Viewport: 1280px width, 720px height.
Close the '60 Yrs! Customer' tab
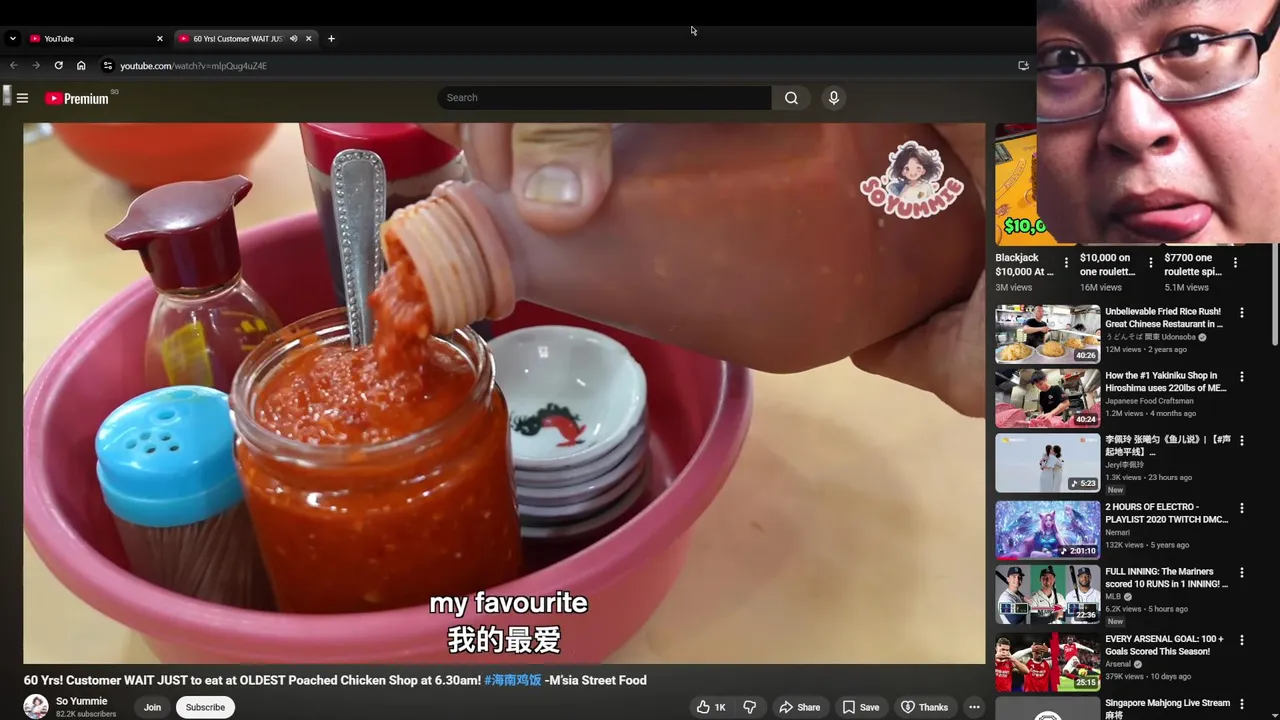(308, 38)
